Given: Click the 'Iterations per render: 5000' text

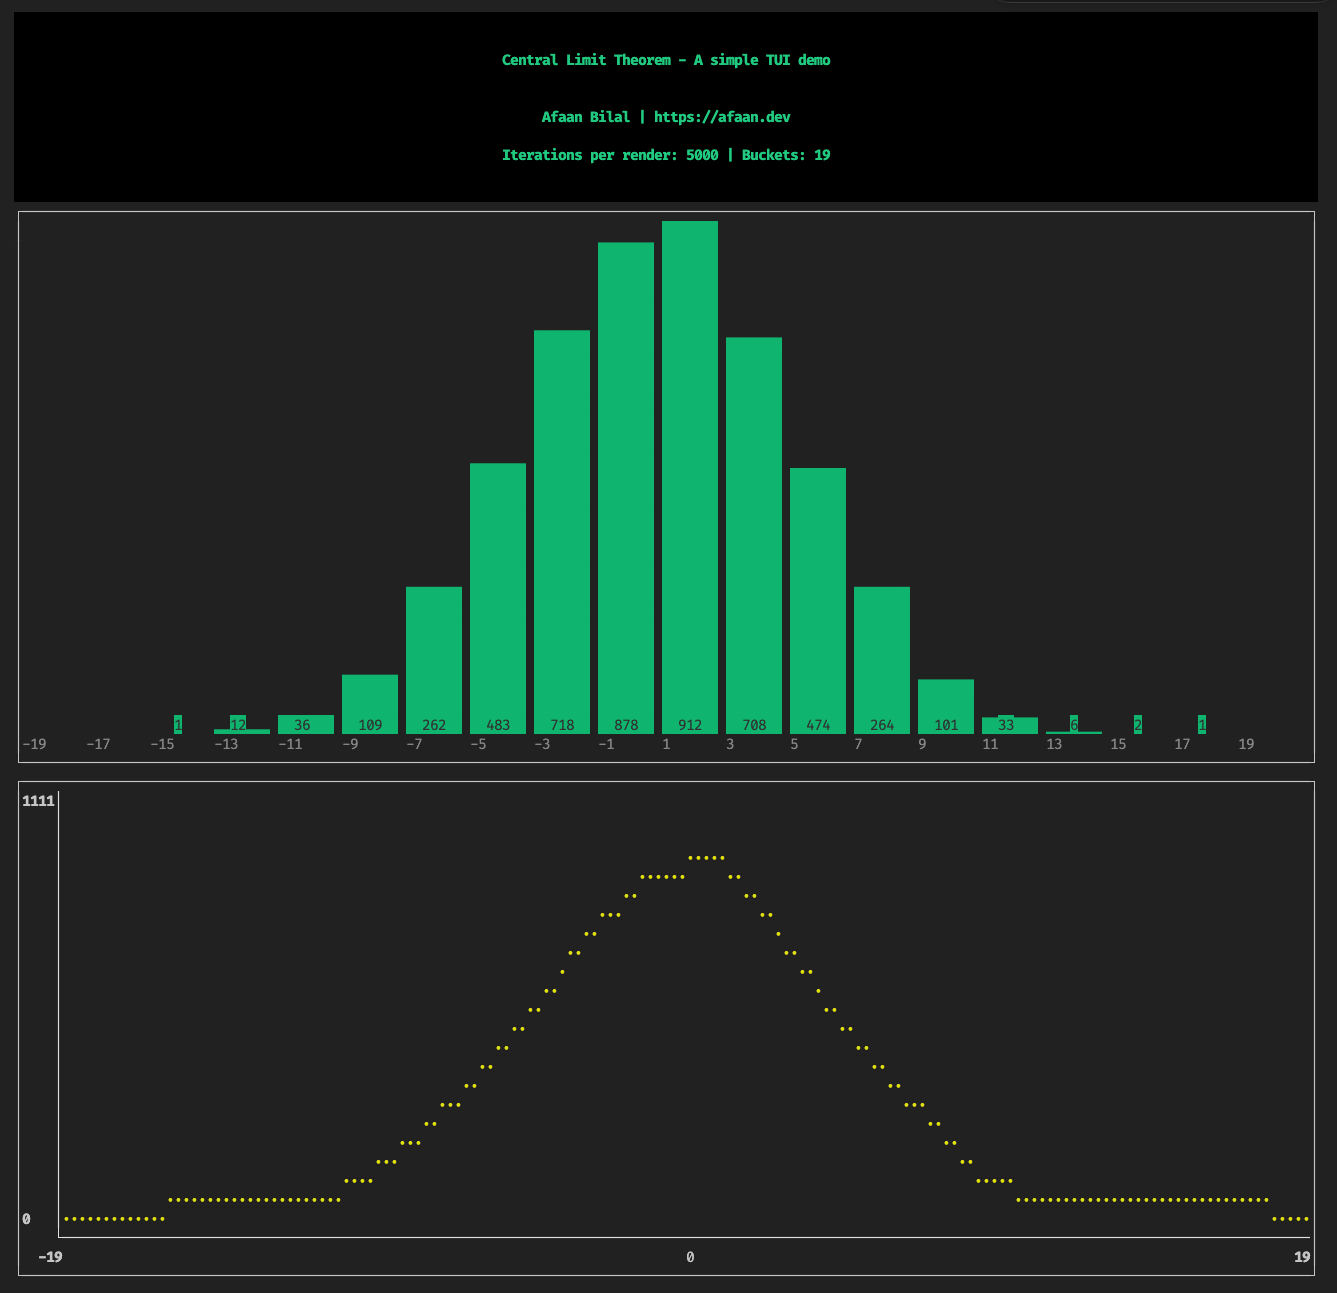Looking at the screenshot, I should click(x=610, y=155).
